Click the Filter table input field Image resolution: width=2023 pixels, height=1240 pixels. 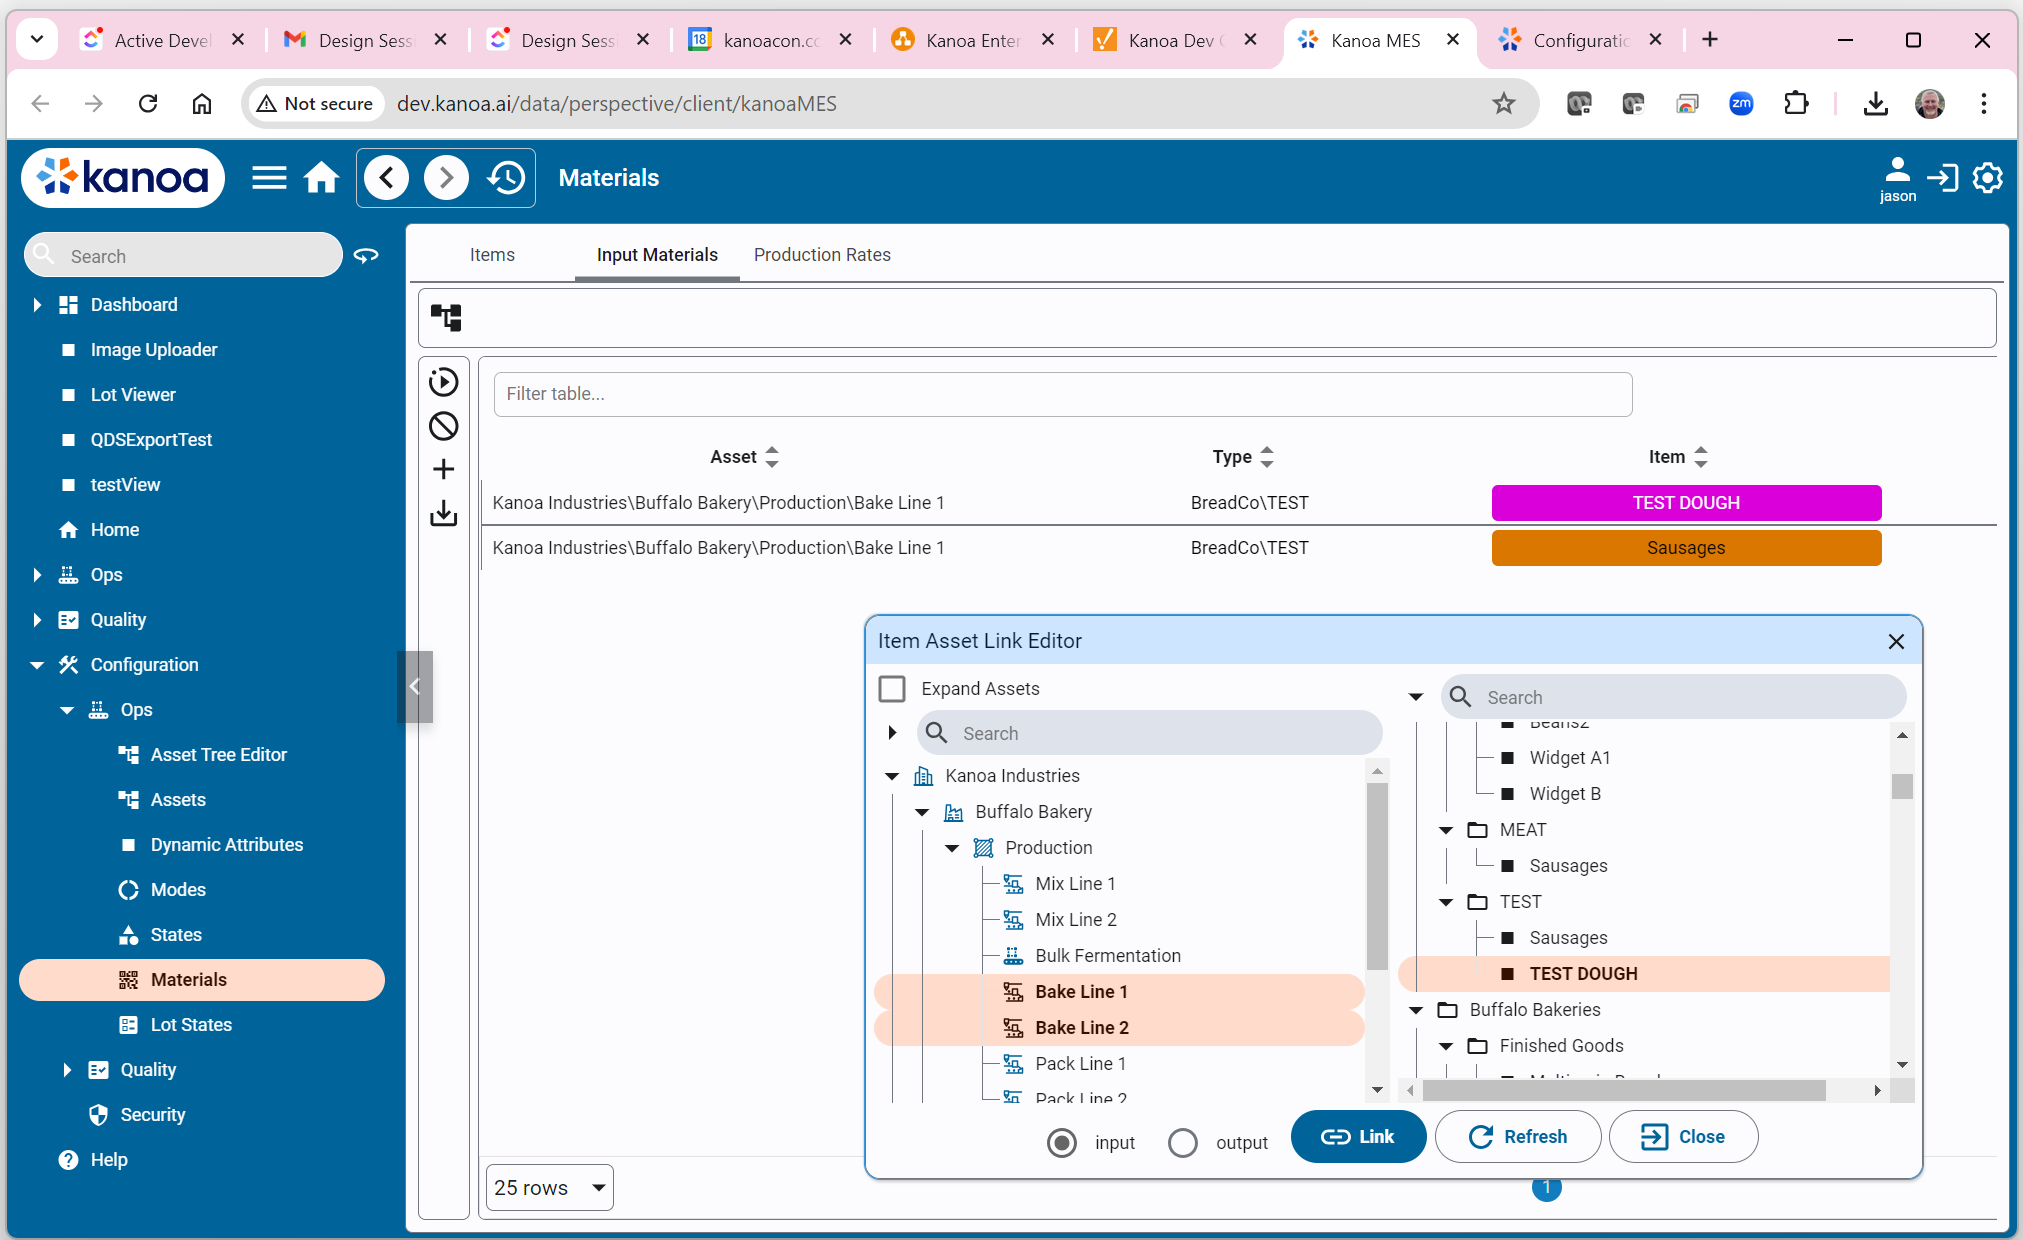(1064, 393)
